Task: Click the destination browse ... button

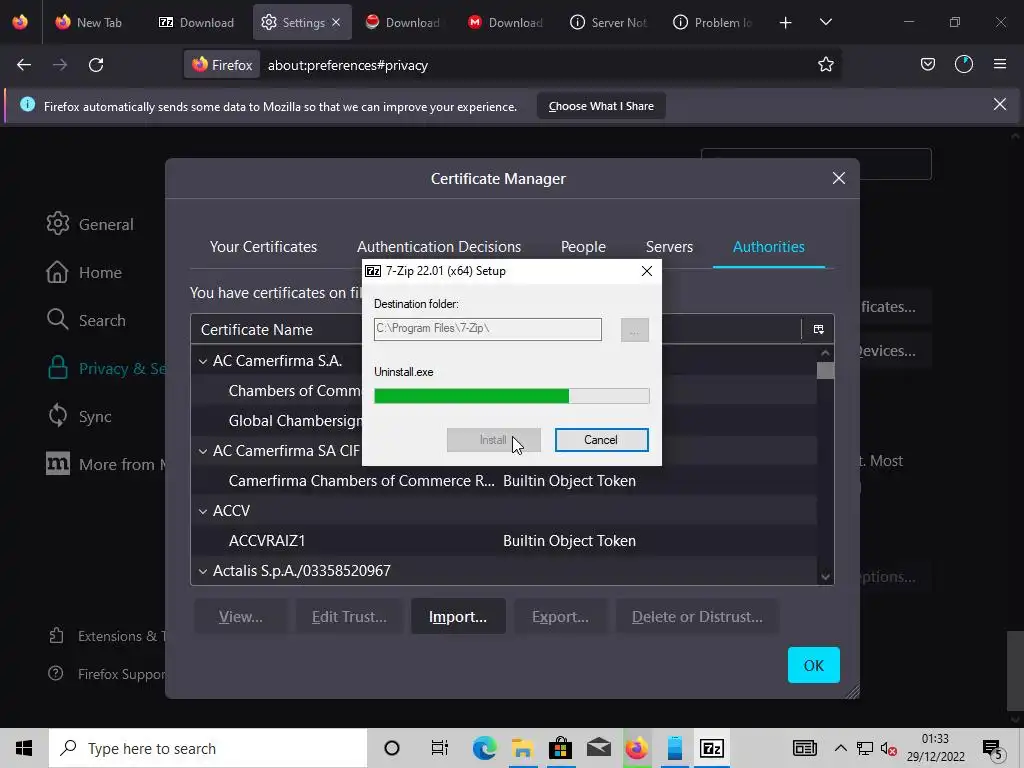Action: tap(634, 330)
